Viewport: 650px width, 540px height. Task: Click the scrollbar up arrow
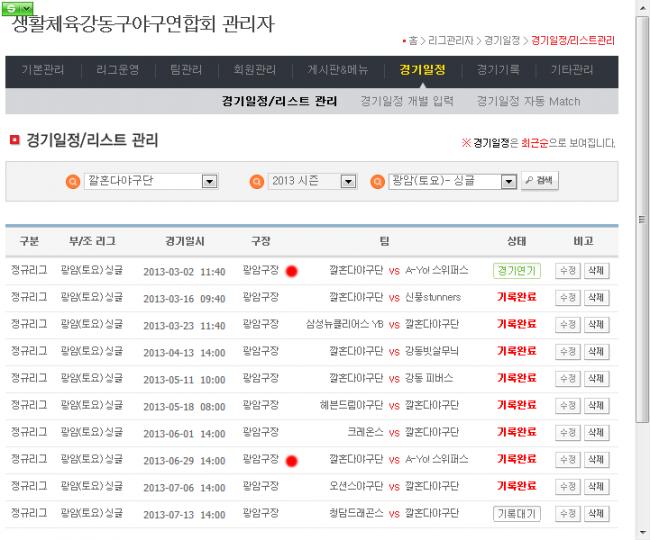(x=642, y=9)
